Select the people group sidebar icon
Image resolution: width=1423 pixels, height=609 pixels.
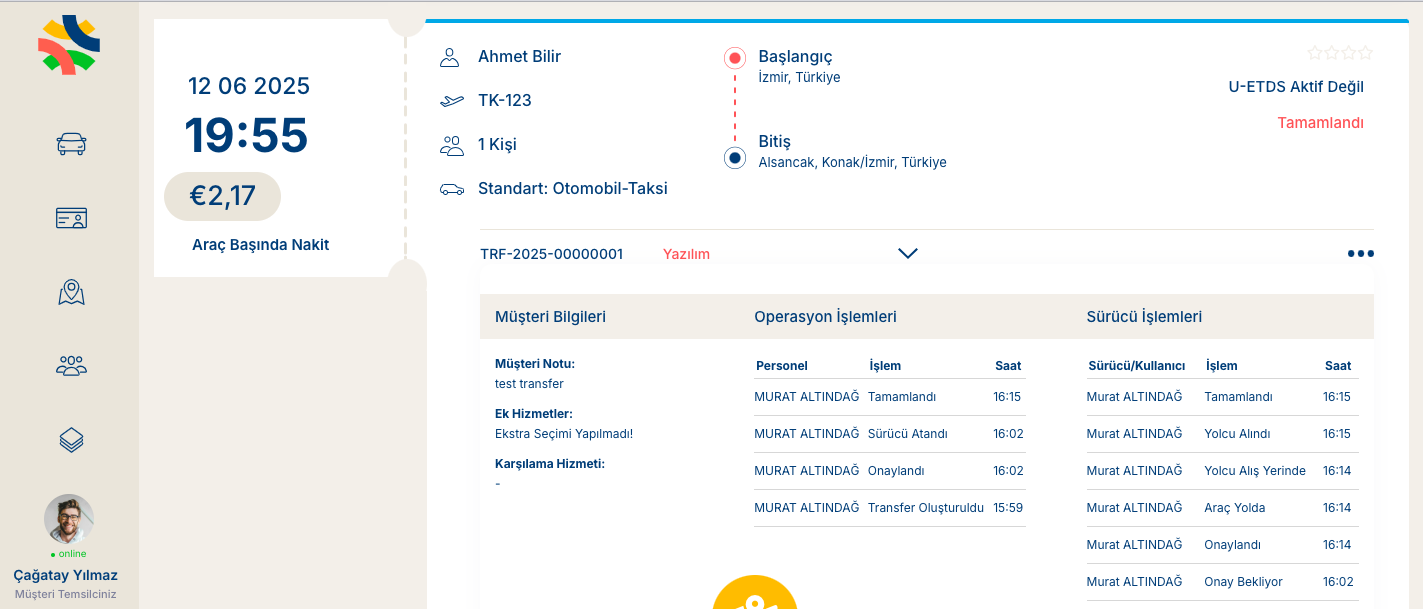(71, 366)
